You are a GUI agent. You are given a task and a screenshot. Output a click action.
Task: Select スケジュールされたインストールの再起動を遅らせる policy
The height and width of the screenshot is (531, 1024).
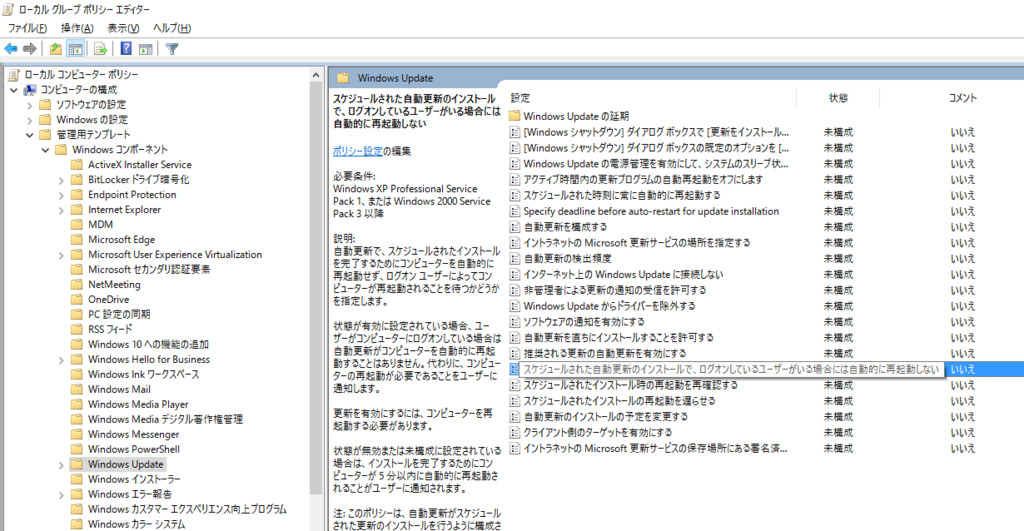coord(619,401)
